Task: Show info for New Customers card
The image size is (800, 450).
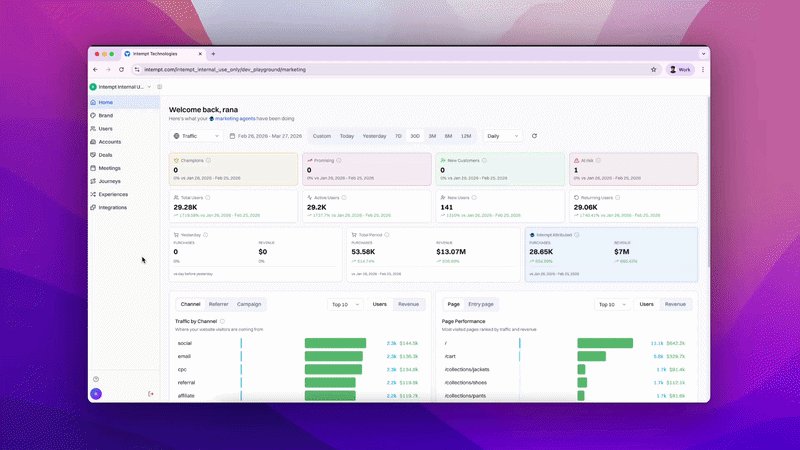Action: click(x=484, y=160)
